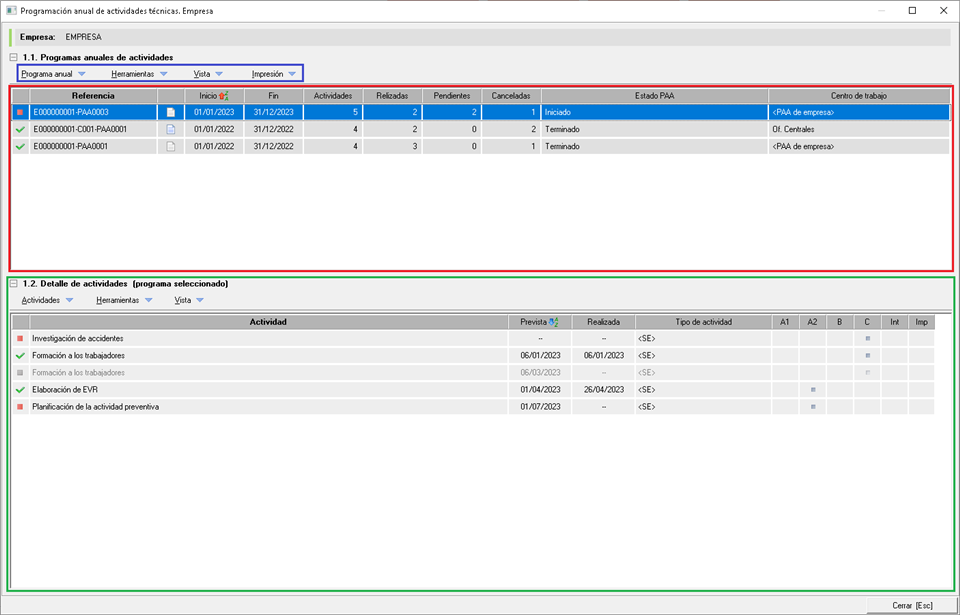Click red square beside Planificación de la actividad preventiva
This screenshot has height=615, width=960.
click(x=20, y=407)
